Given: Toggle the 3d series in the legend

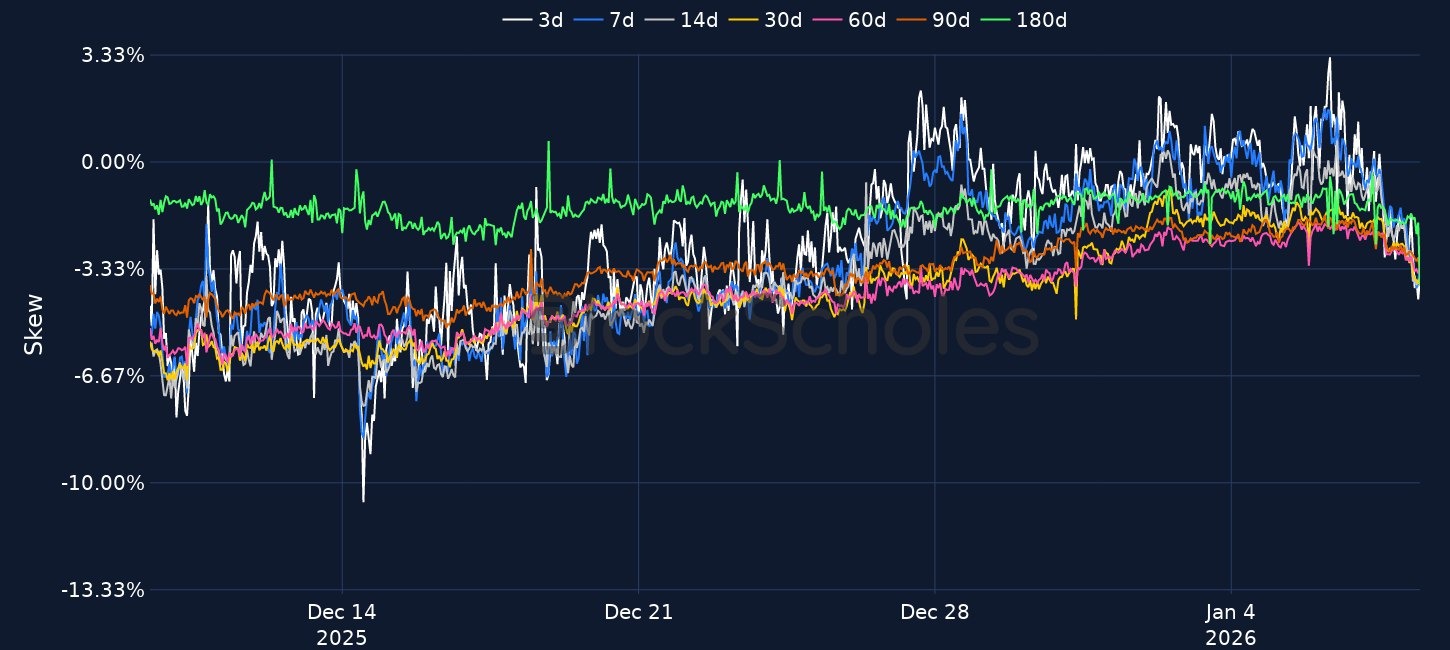Looking at the screenshot, I should [533, 19].
